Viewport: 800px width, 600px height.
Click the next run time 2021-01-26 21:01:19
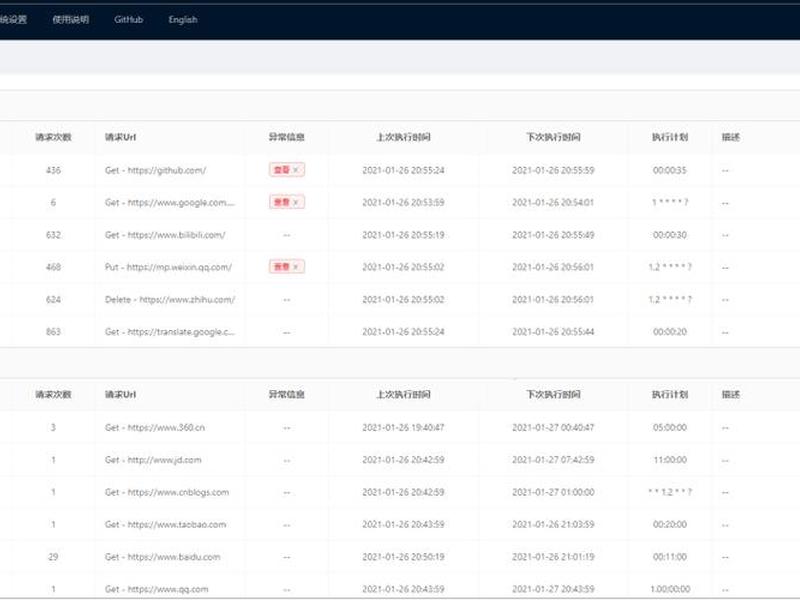click(553, 557)
